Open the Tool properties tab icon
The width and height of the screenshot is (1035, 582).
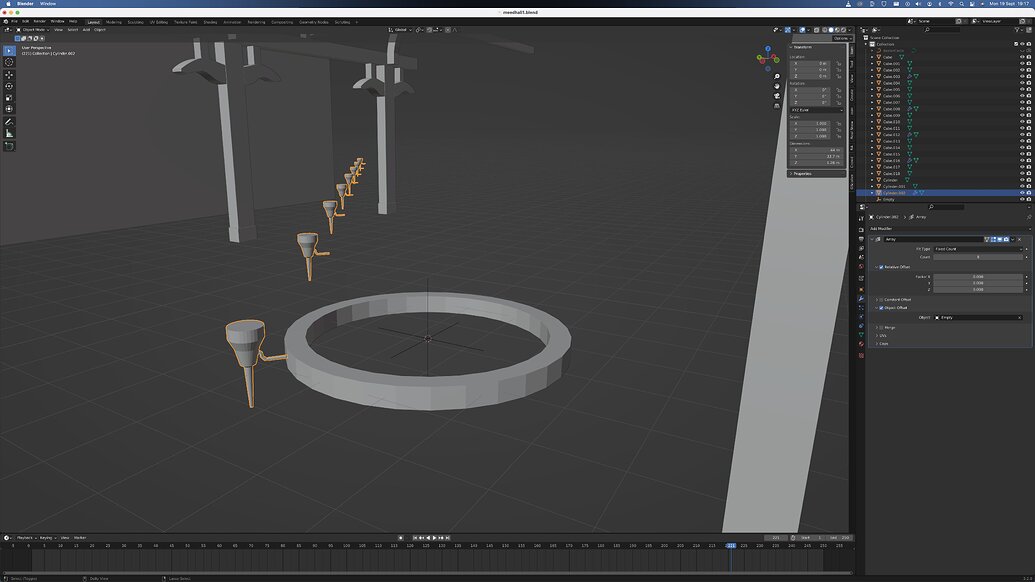pyautogui.click(x=861, y=218)
